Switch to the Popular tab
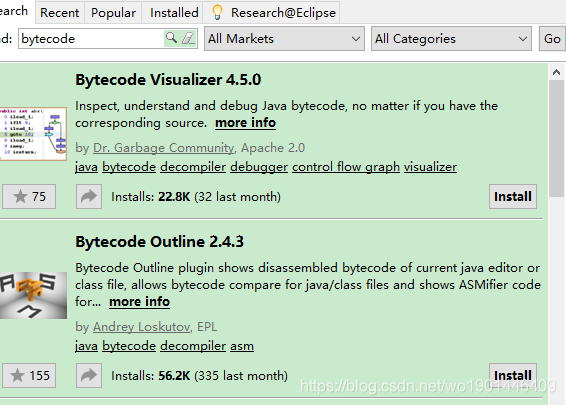566x405 pixels. coord(113,13)
